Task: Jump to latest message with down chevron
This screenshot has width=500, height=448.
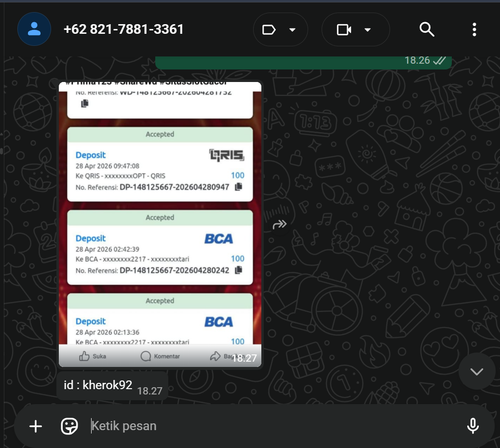Action: click(476, 371)
